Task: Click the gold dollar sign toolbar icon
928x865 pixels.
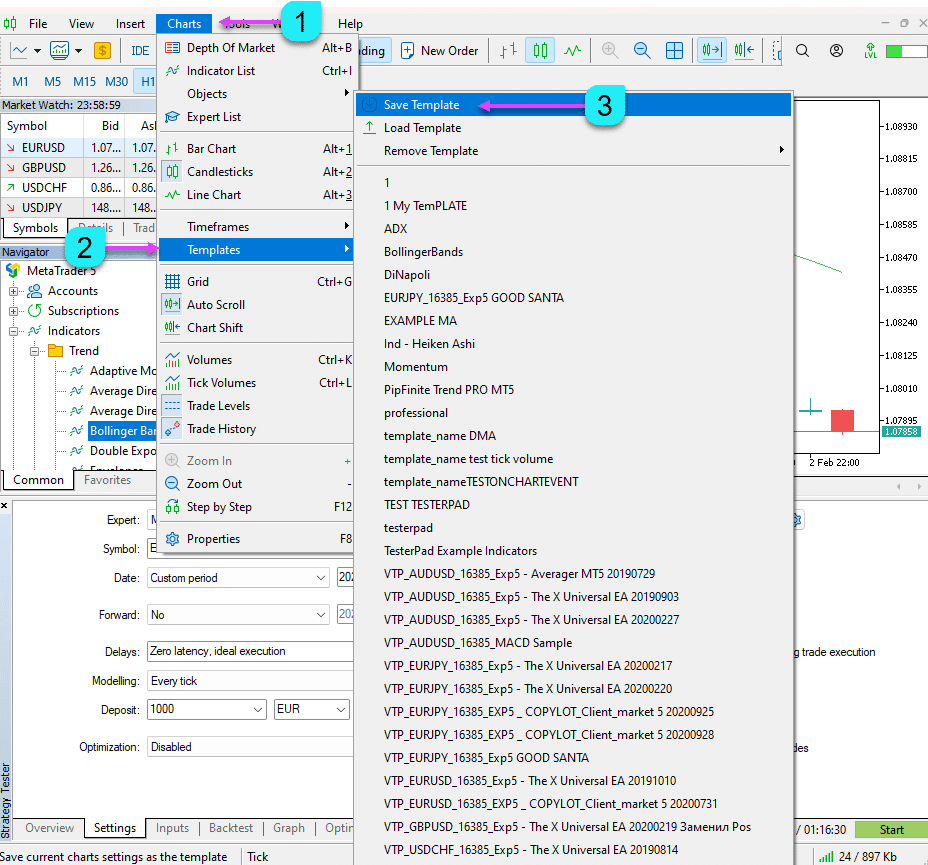Action: coord(102,50)
